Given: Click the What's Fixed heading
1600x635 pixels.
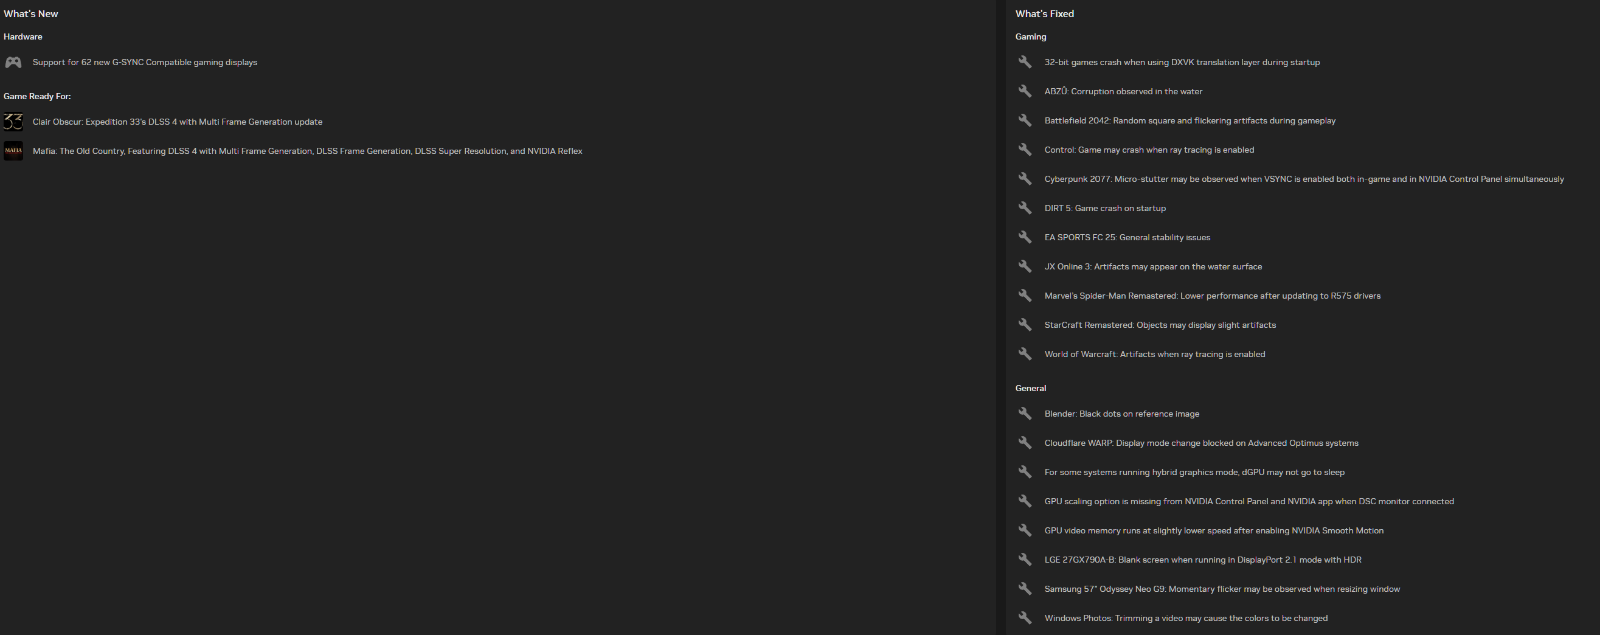Looking at the screenshot, I should tap(1045, 14).
